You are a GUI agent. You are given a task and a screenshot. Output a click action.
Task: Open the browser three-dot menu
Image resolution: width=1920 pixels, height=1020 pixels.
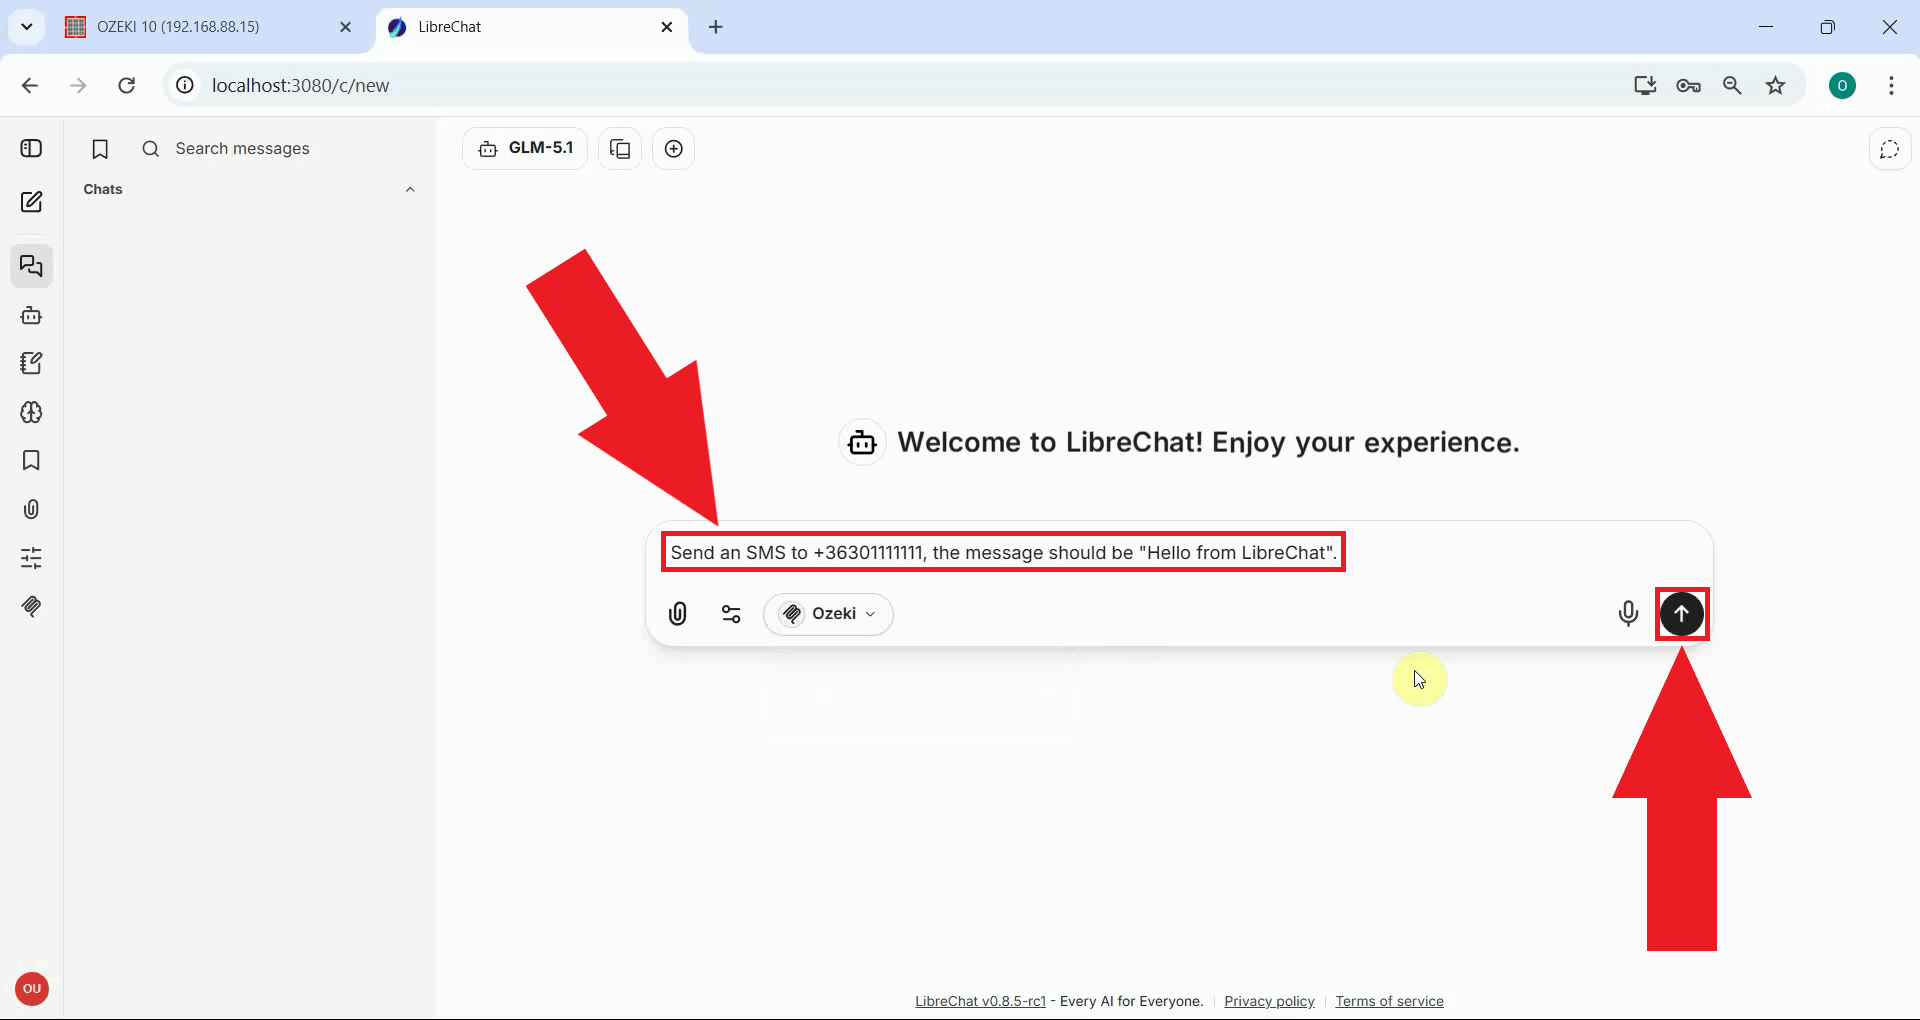coord(1891,86)
